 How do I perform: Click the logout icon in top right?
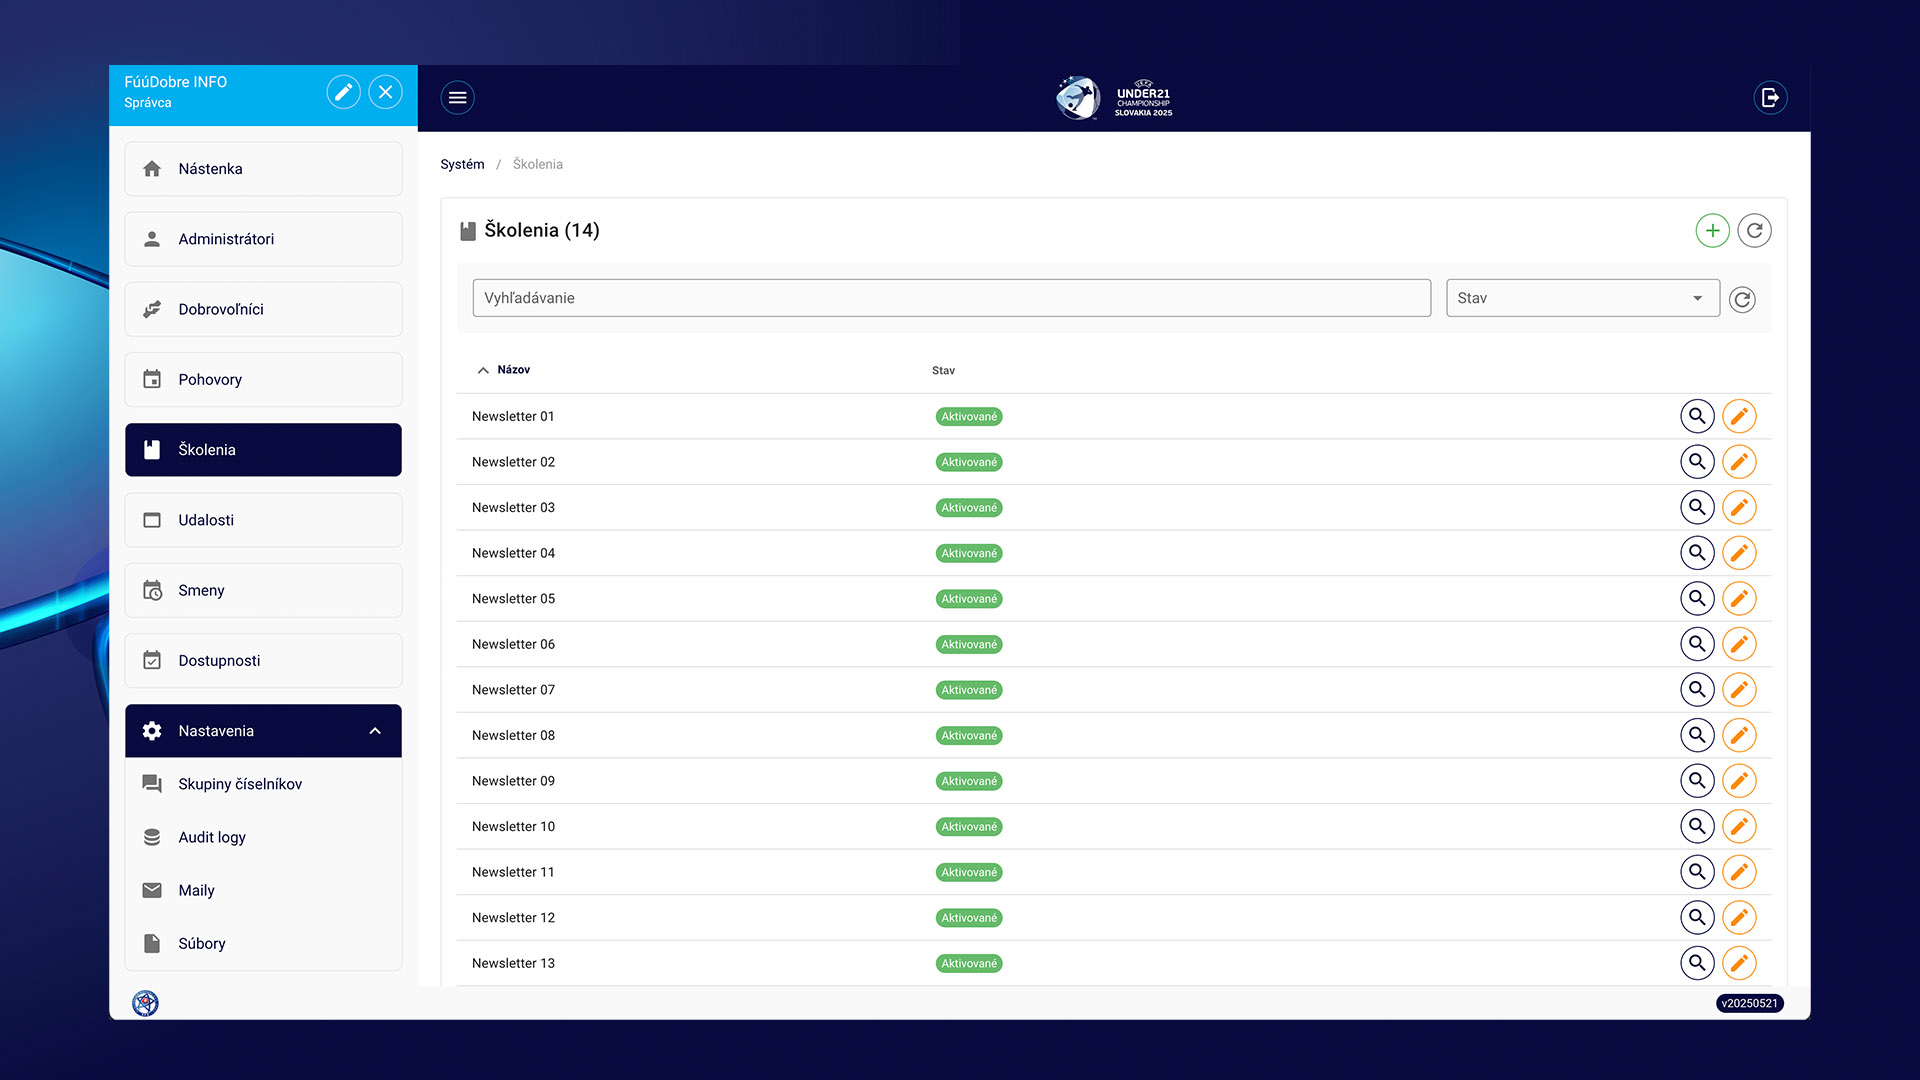coord(1770,97)
